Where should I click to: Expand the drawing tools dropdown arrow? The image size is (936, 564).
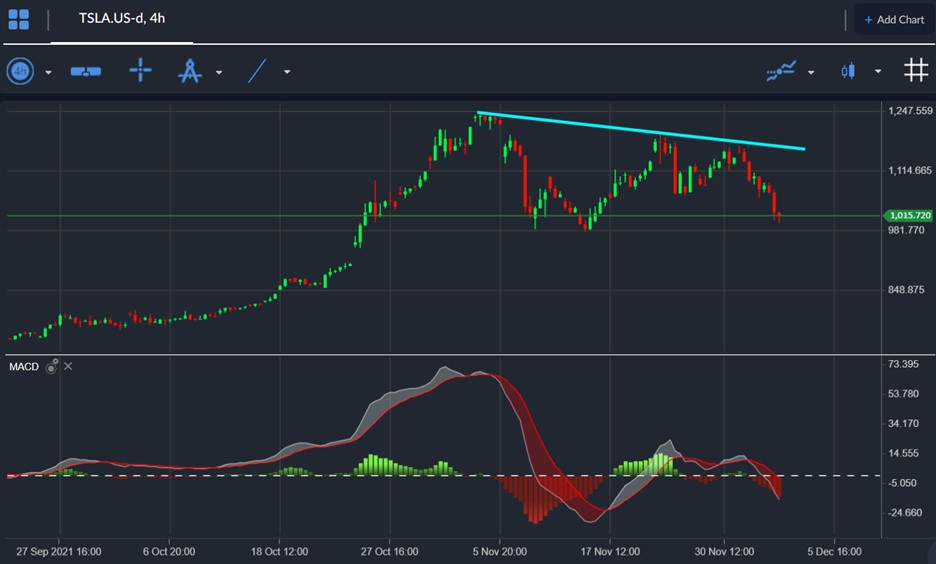point(219,72)
